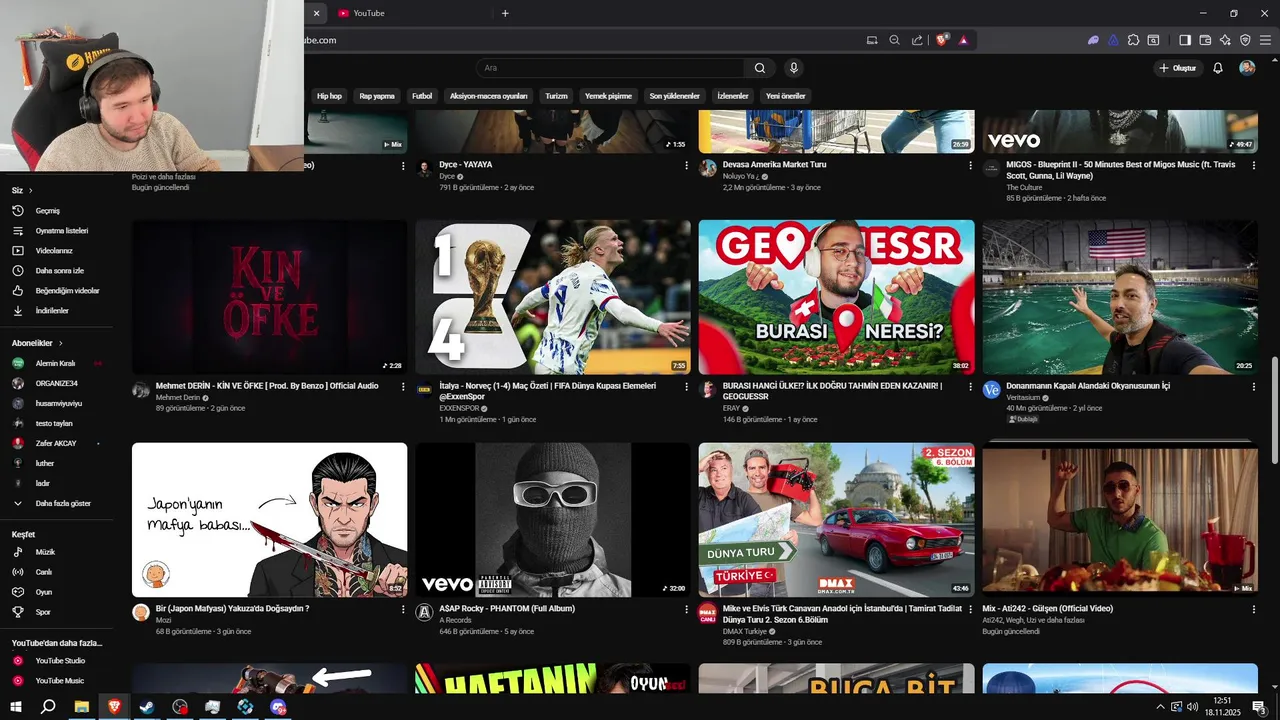
Task: Select the İzlenenler filter chip
Action: (733, 96)
